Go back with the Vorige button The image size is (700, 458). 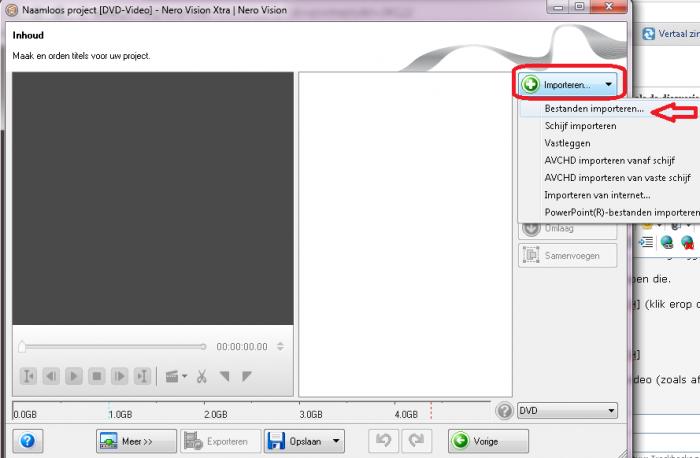488,441
